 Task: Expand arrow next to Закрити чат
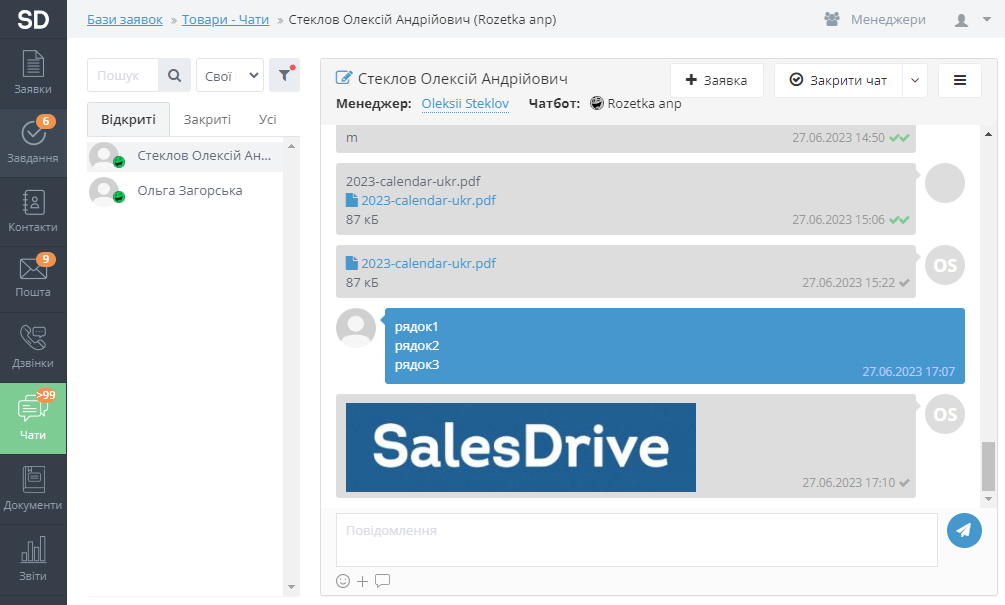pos(915,81)
